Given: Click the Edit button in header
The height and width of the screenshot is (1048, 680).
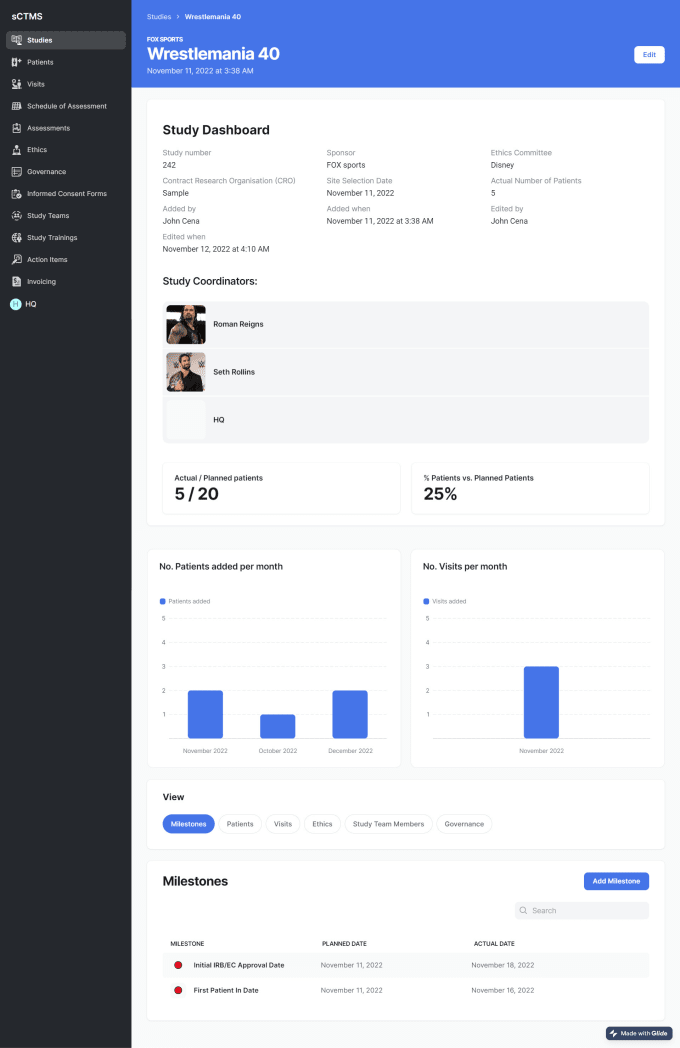Looking at the screenshot, I should point(649,55).
